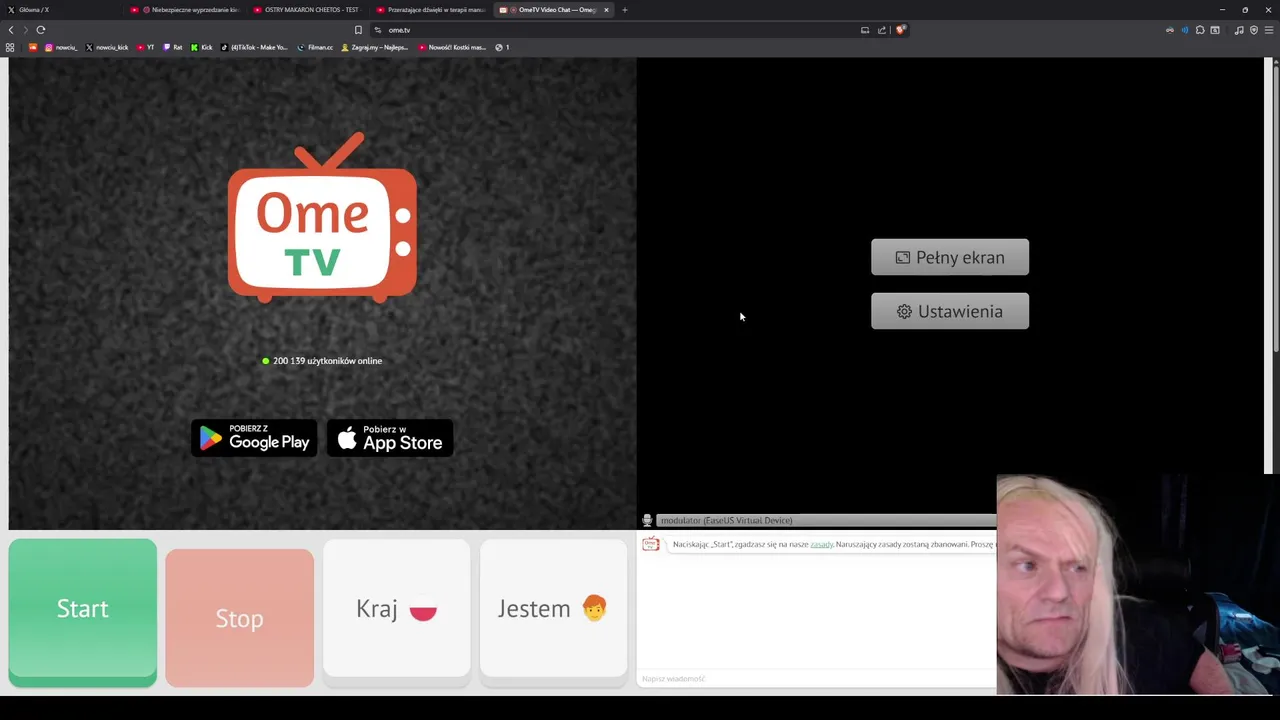Click the shield VPN icon near menu
Image resolution: width=1280 pixels, height=720 pixels.
pos(1254,30)
